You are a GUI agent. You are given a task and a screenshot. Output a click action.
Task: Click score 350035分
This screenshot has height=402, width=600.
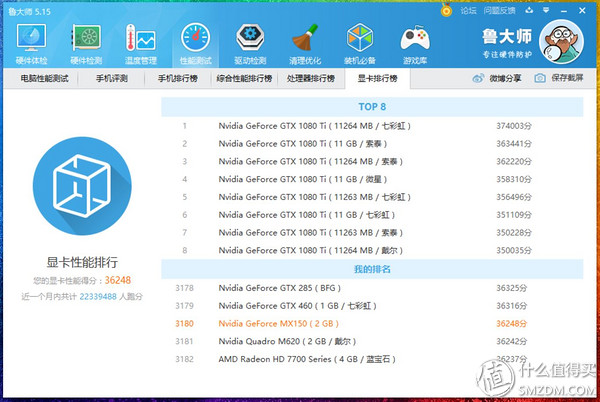(514, 251)
